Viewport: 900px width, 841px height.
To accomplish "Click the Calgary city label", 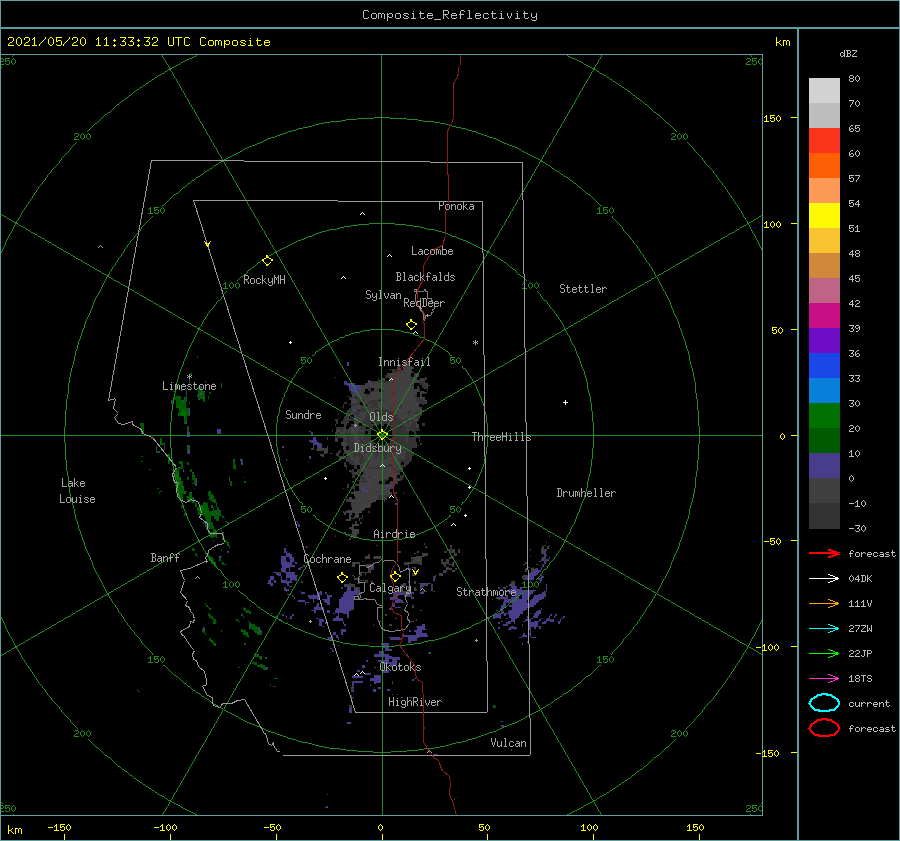I will point(390,588).
